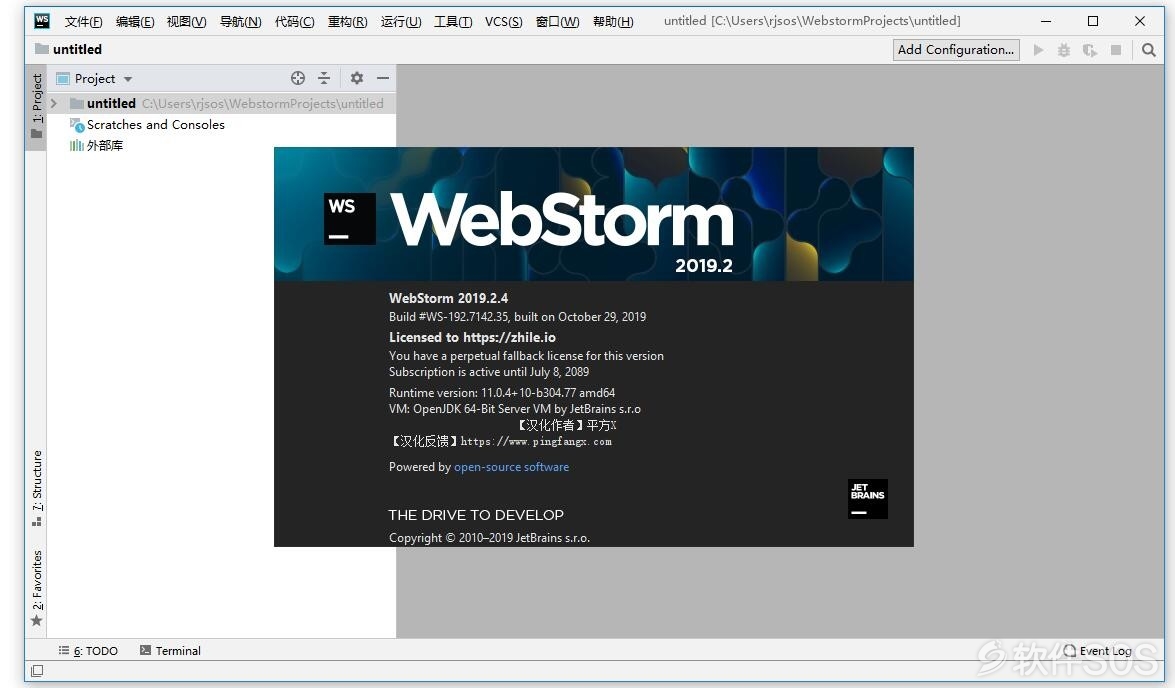Open the 编辑(E) menu
This screenshot has width=1175, height=688.
click(135, 22)
